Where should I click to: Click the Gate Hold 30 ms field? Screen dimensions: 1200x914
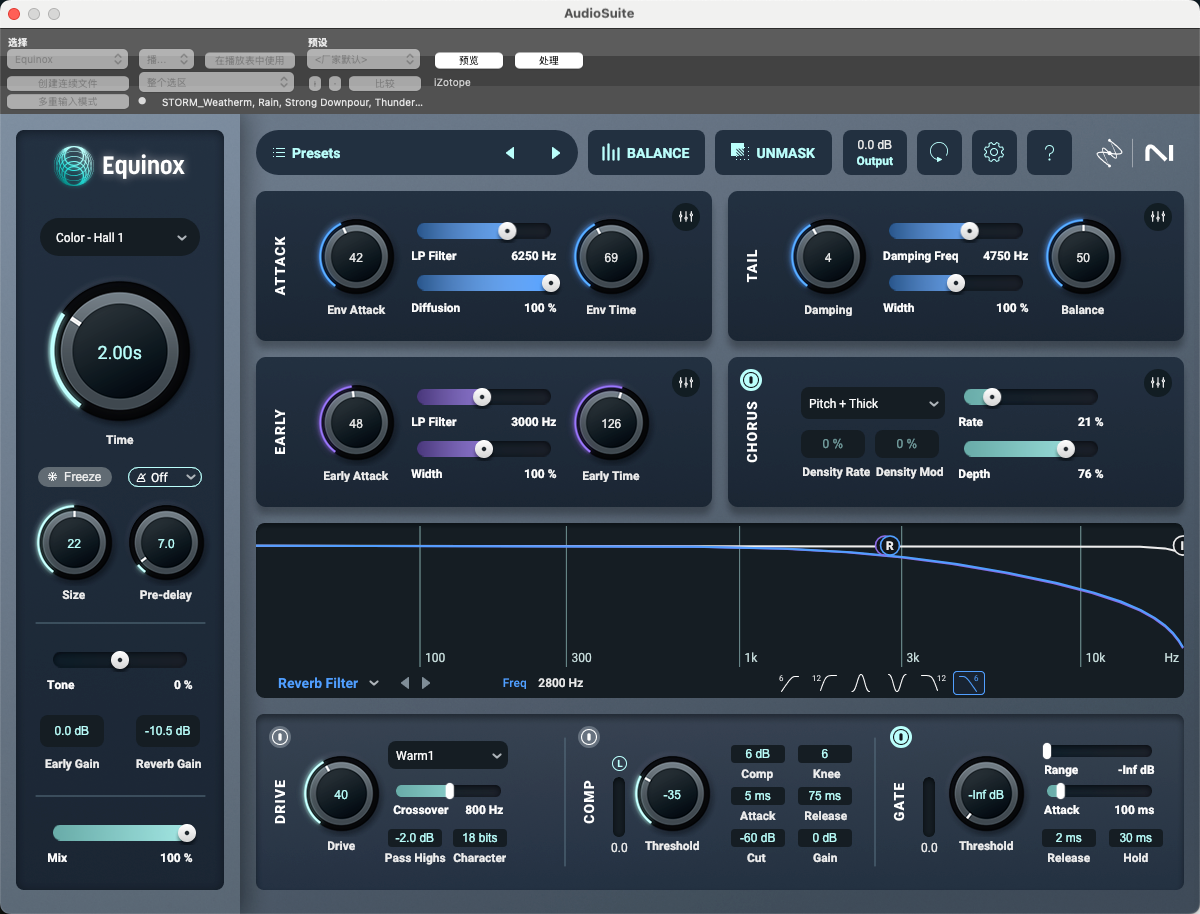tap(1135, 838)
